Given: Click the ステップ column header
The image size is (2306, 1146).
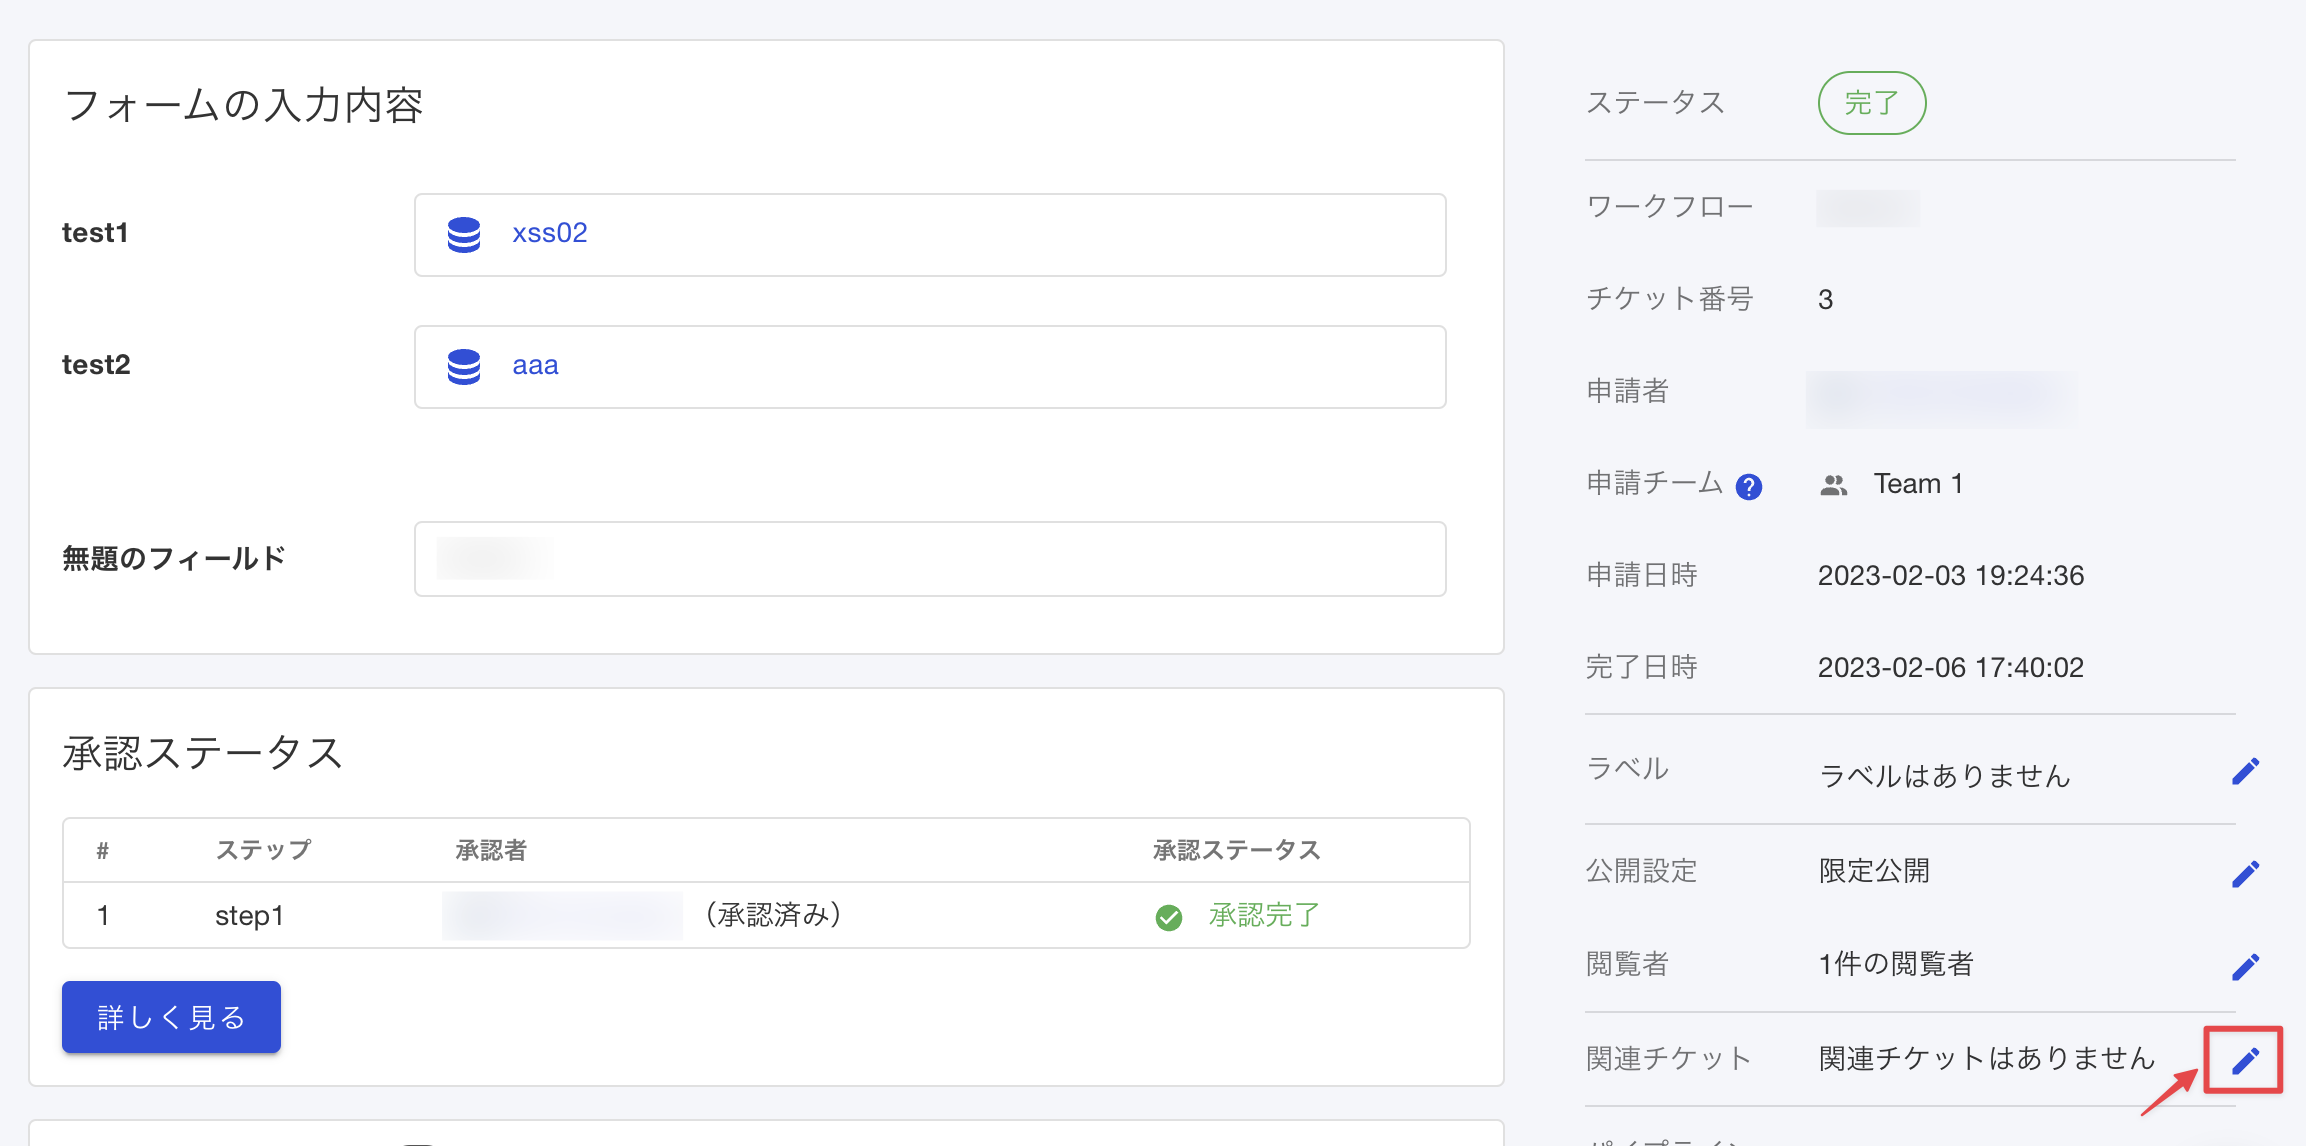Looking at the screenshot, I should (263, 851).
